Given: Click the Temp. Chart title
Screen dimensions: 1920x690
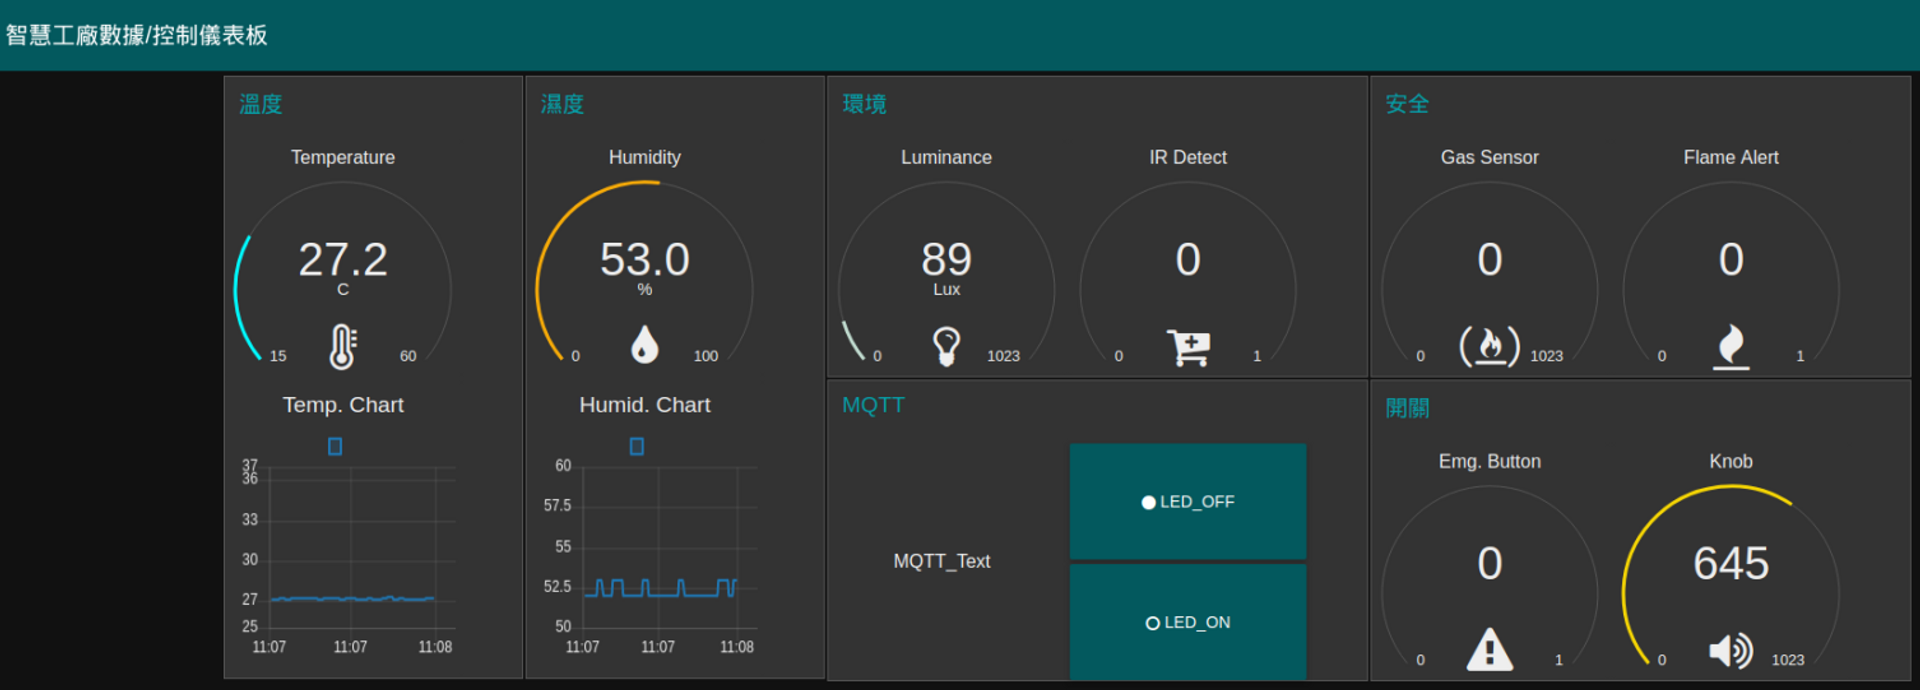Looking at the screenshot, I should [343, 405].
